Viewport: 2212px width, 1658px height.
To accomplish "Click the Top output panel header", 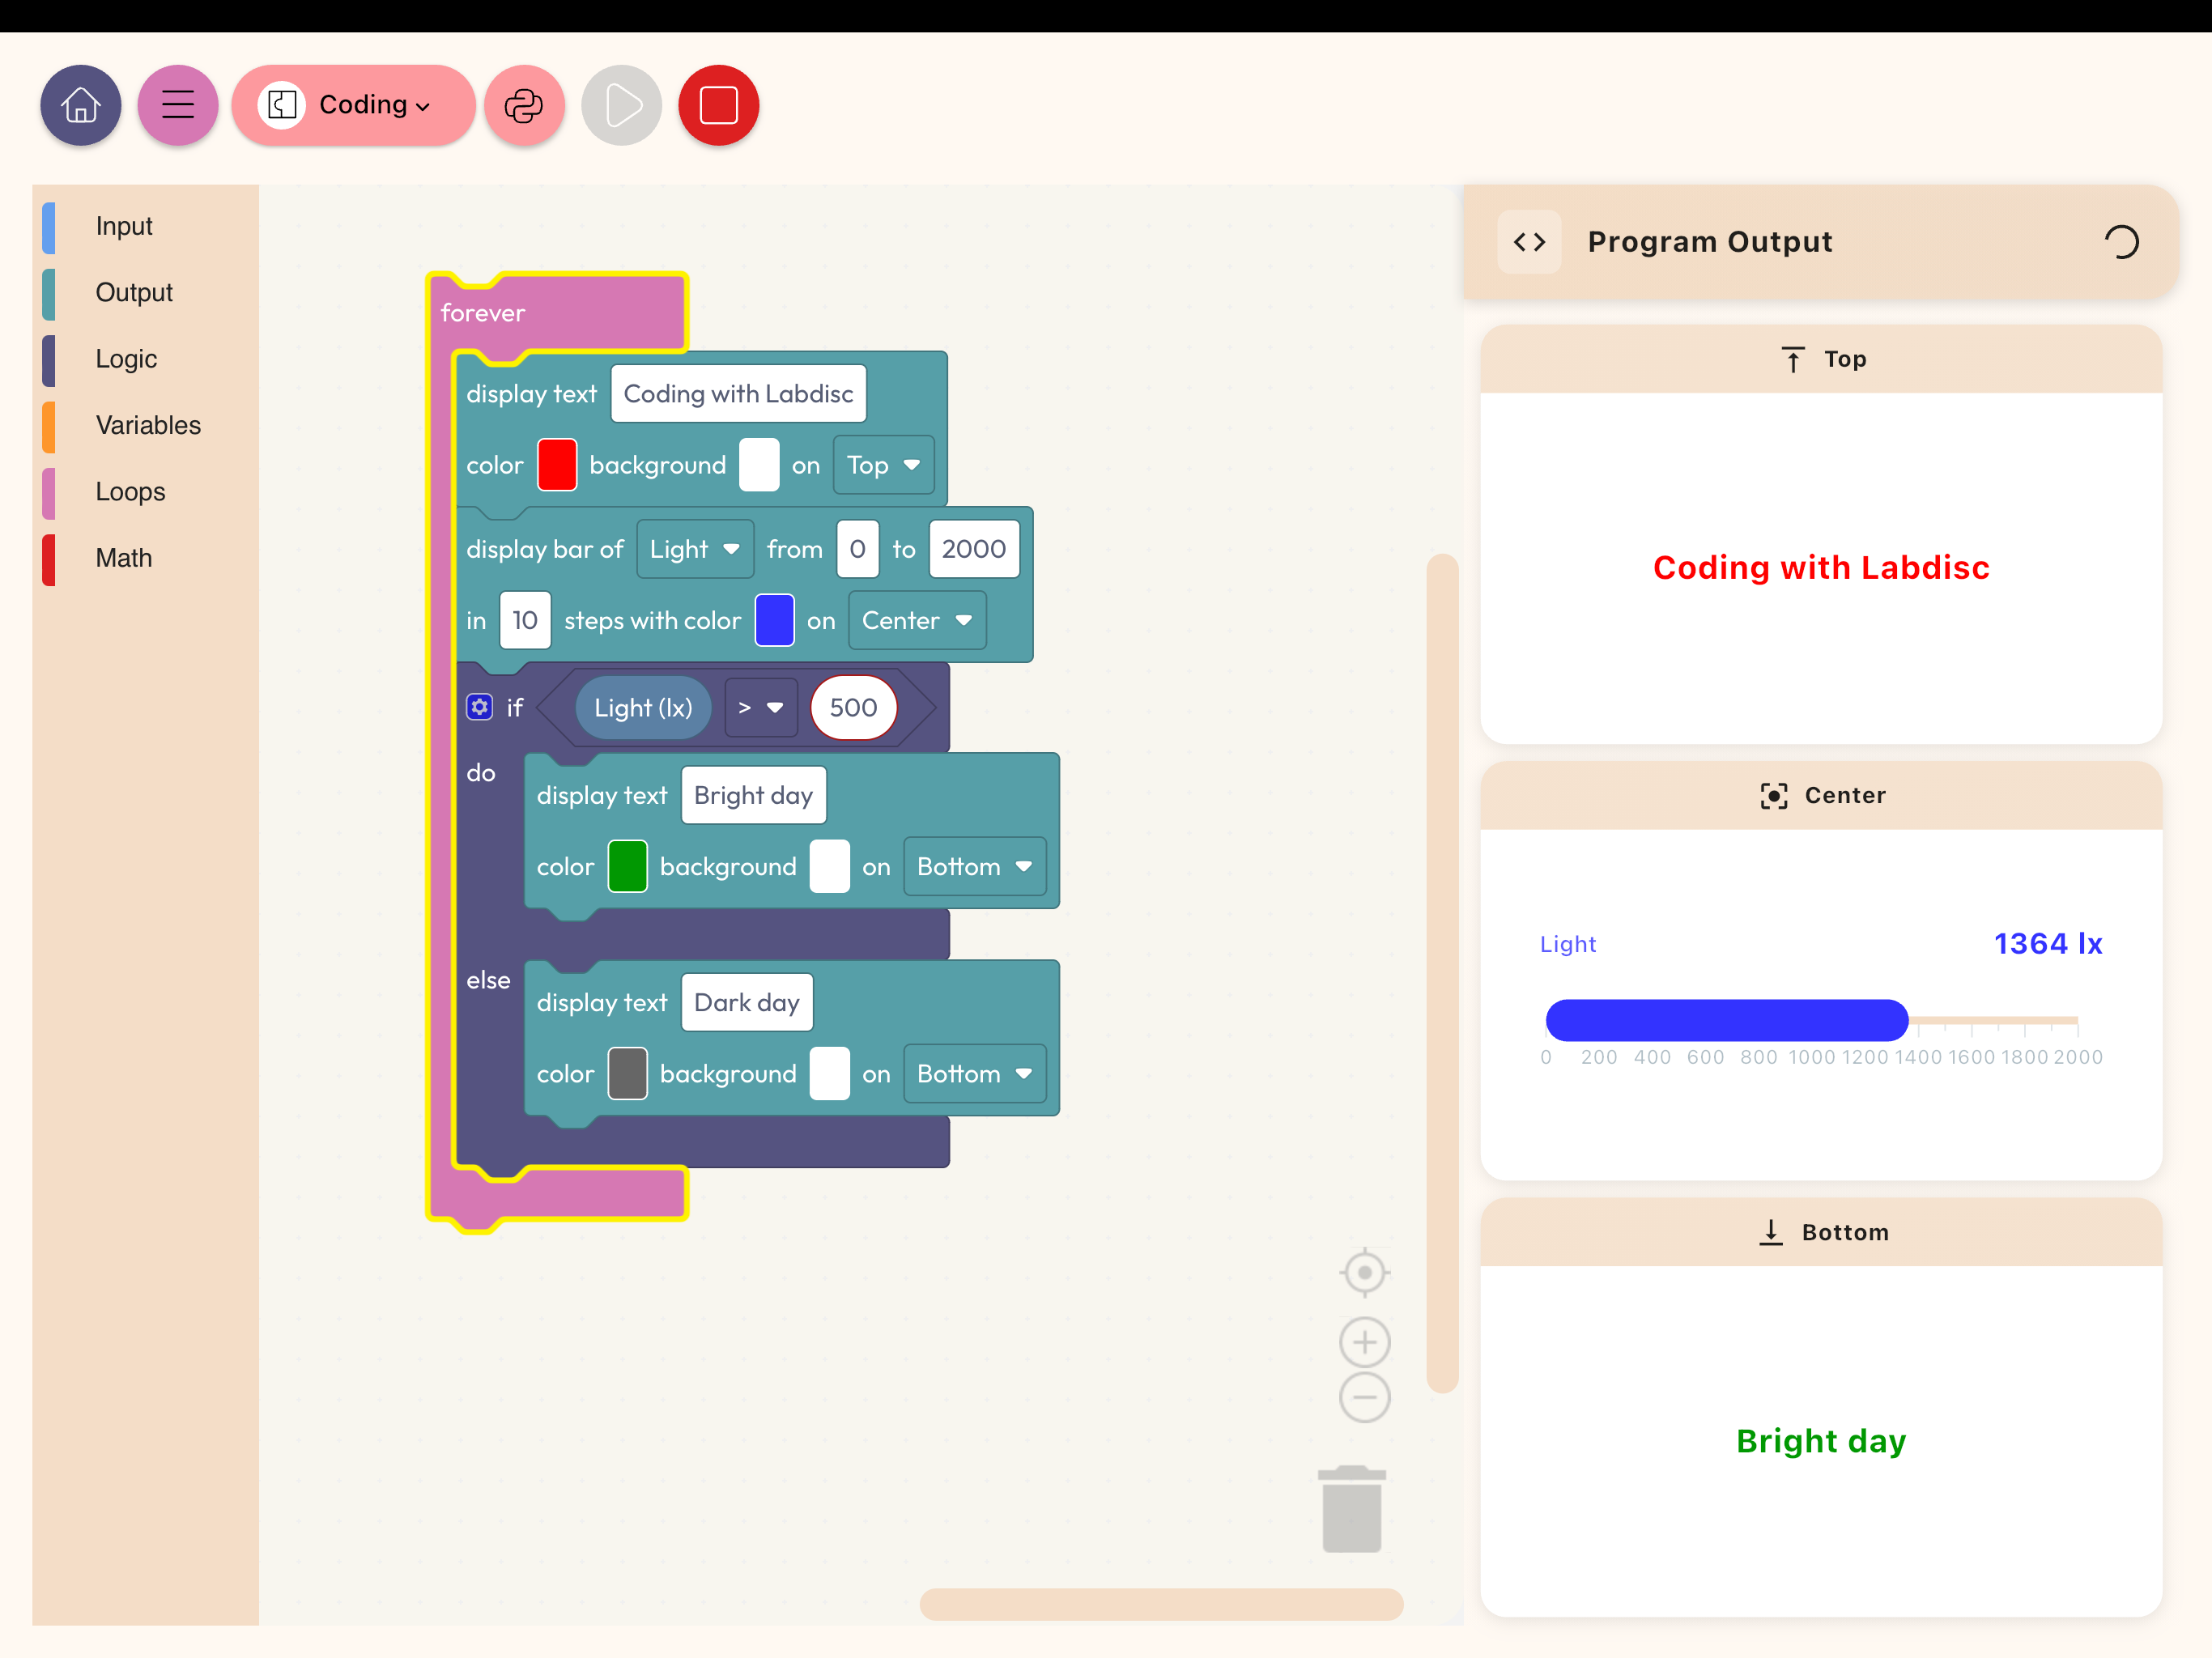I will tap(1821, 359).
